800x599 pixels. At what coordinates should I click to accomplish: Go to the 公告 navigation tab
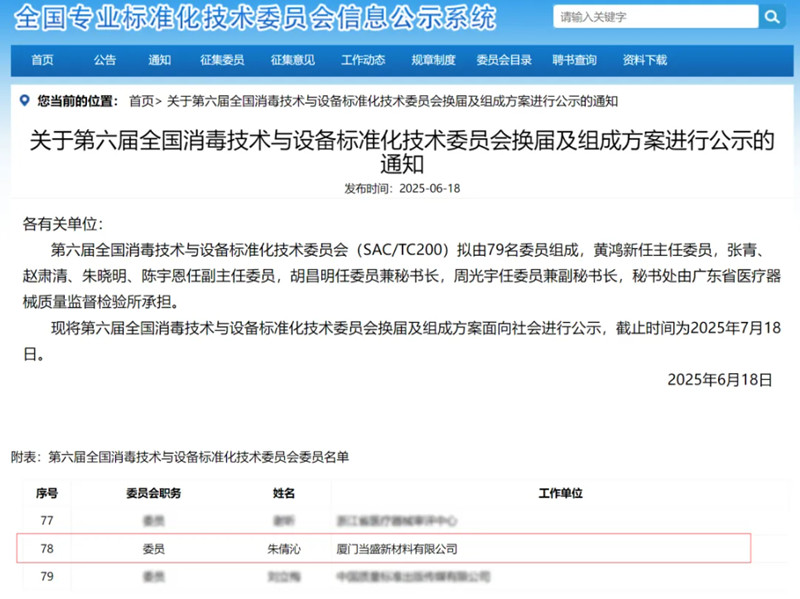(x=105, y=60)
